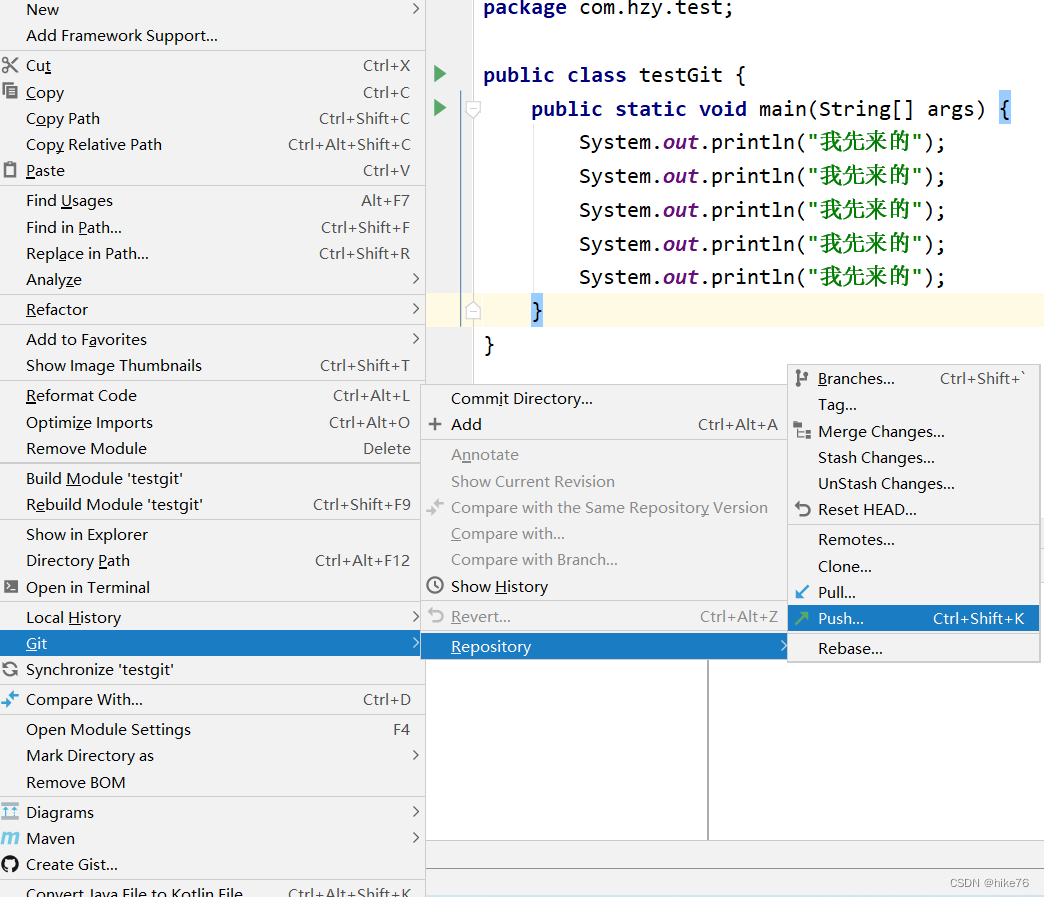Select Rebuild Module 'testgit'
This screenshot has height=897, width=1044.
click(x=212, y=504)
